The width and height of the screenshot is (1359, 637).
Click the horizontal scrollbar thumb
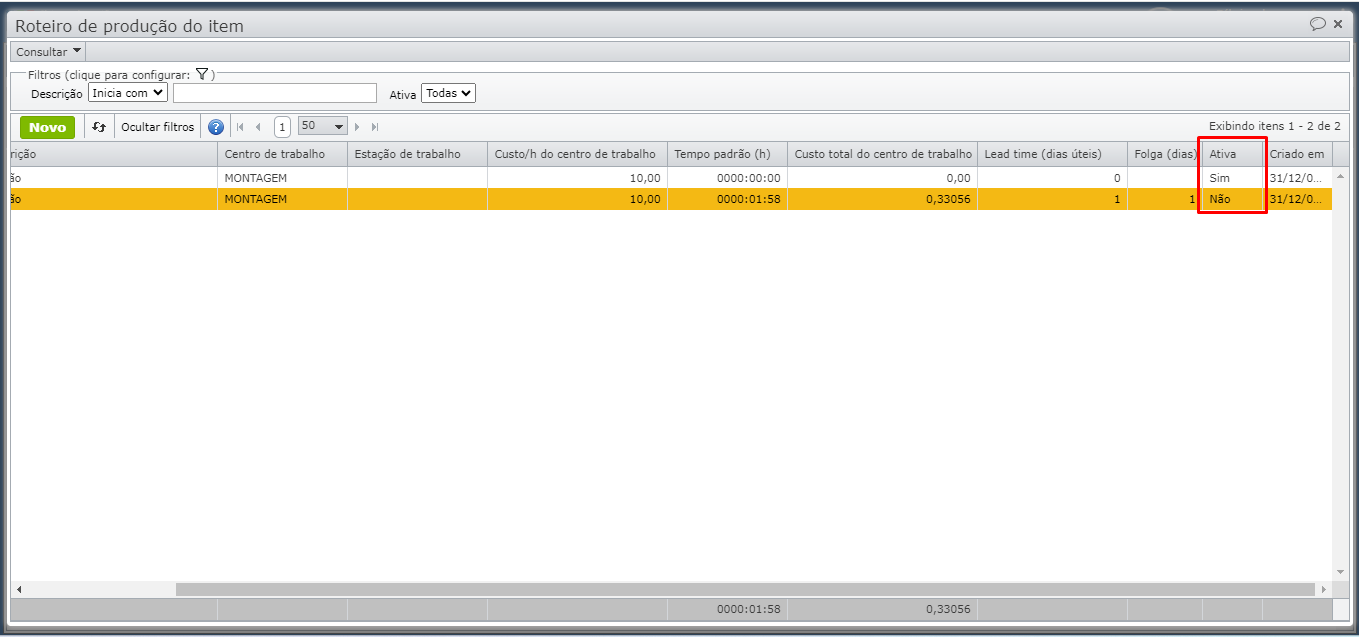click(x=745, y=590)
